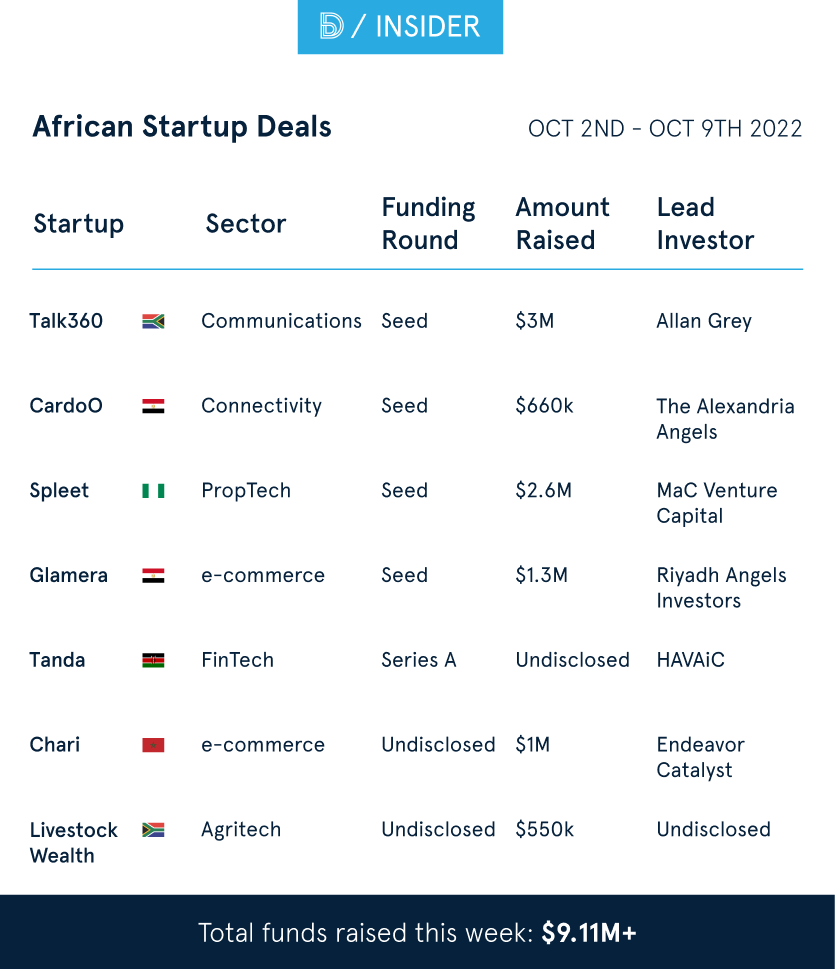Viewport: 835px width, 970px height.
Task: Open the Livestock Wealth startup entry
Action: pyautogui.click(x=73, y=842)
